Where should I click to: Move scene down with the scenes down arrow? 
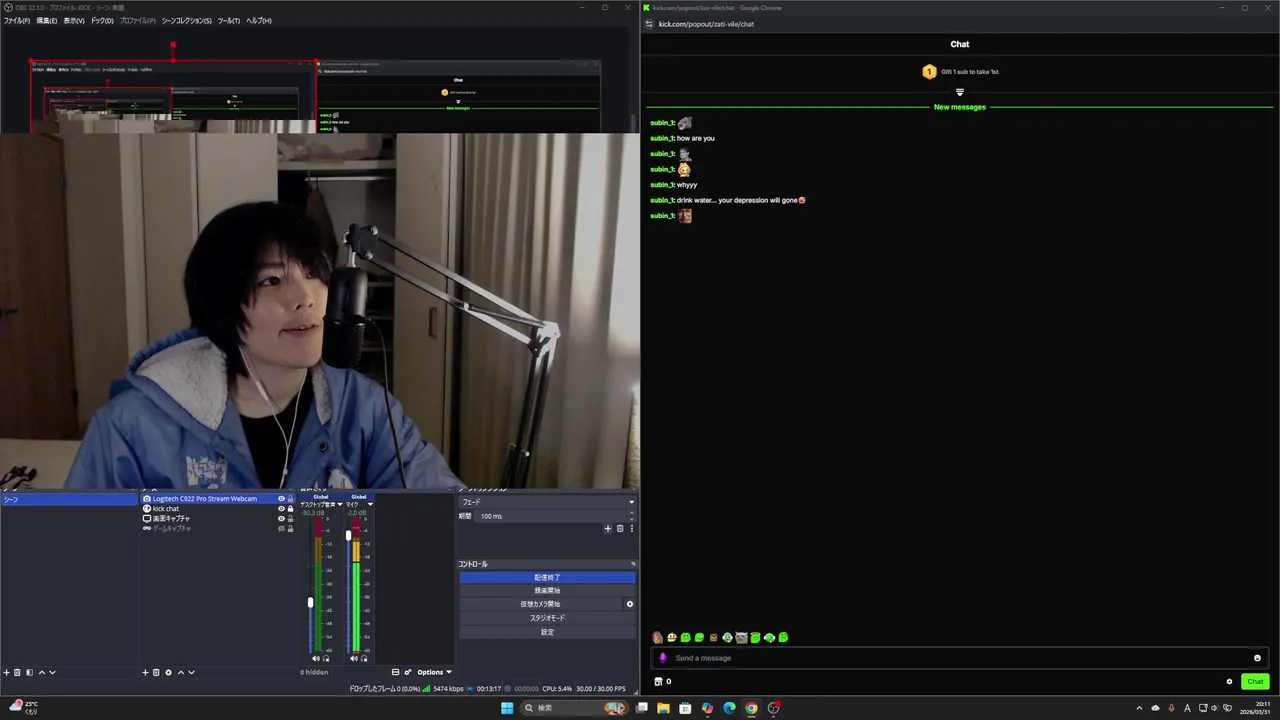click(x=52, y=672)
